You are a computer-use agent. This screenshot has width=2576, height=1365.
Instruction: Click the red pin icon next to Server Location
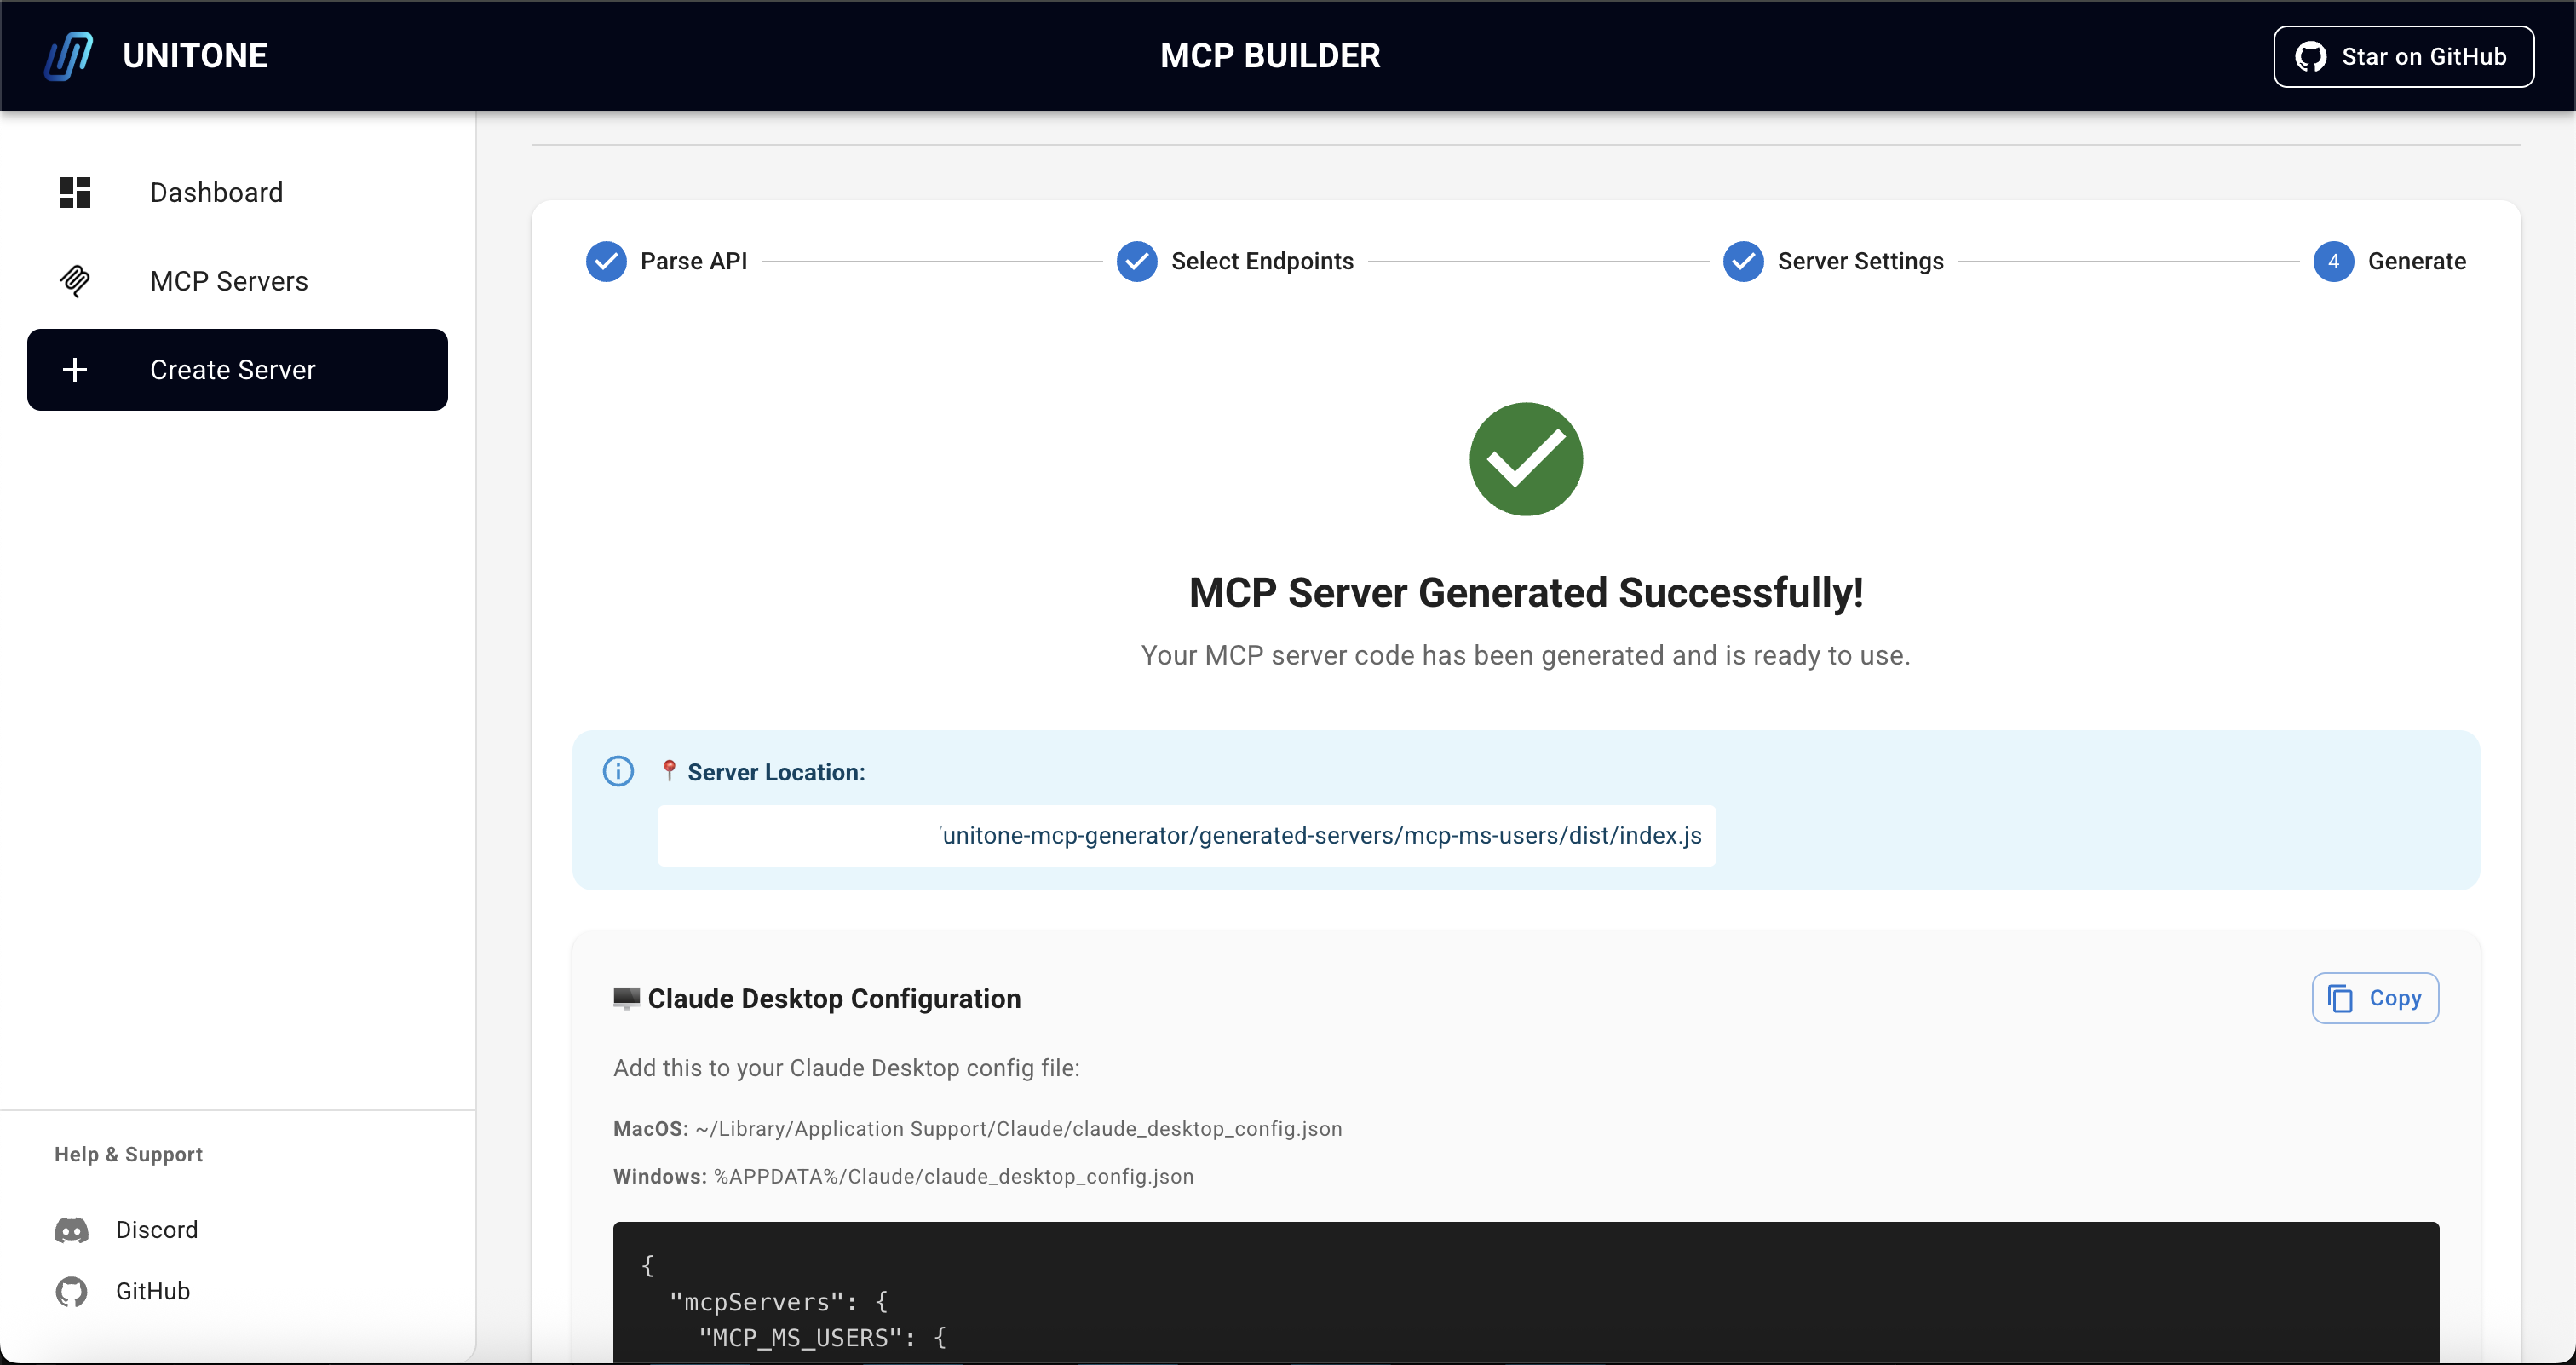[x=669, y=771]
